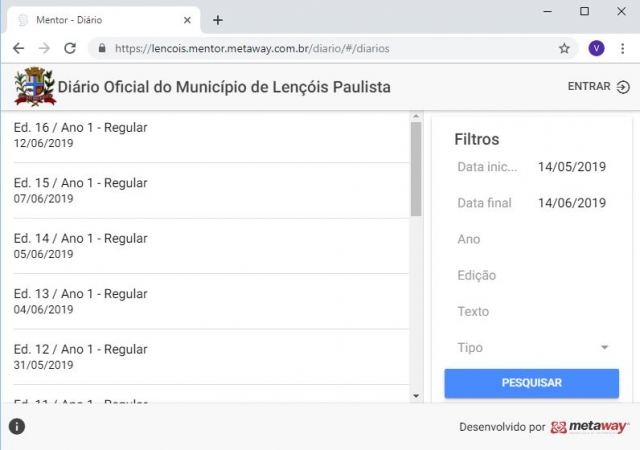
Task: Minimize the browser window
Action: tap(547, 11)
